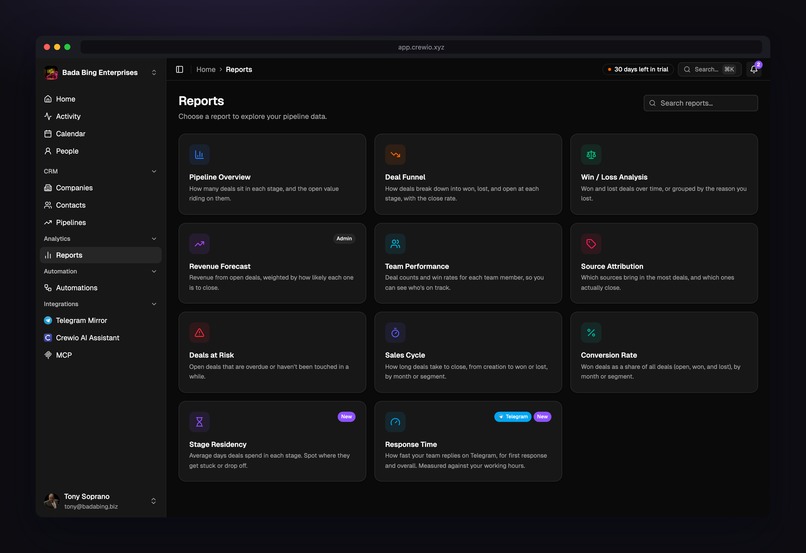The image size is (806, 553).
Task: Toggle the sidebar panel icon
Action: click(179, 69)
